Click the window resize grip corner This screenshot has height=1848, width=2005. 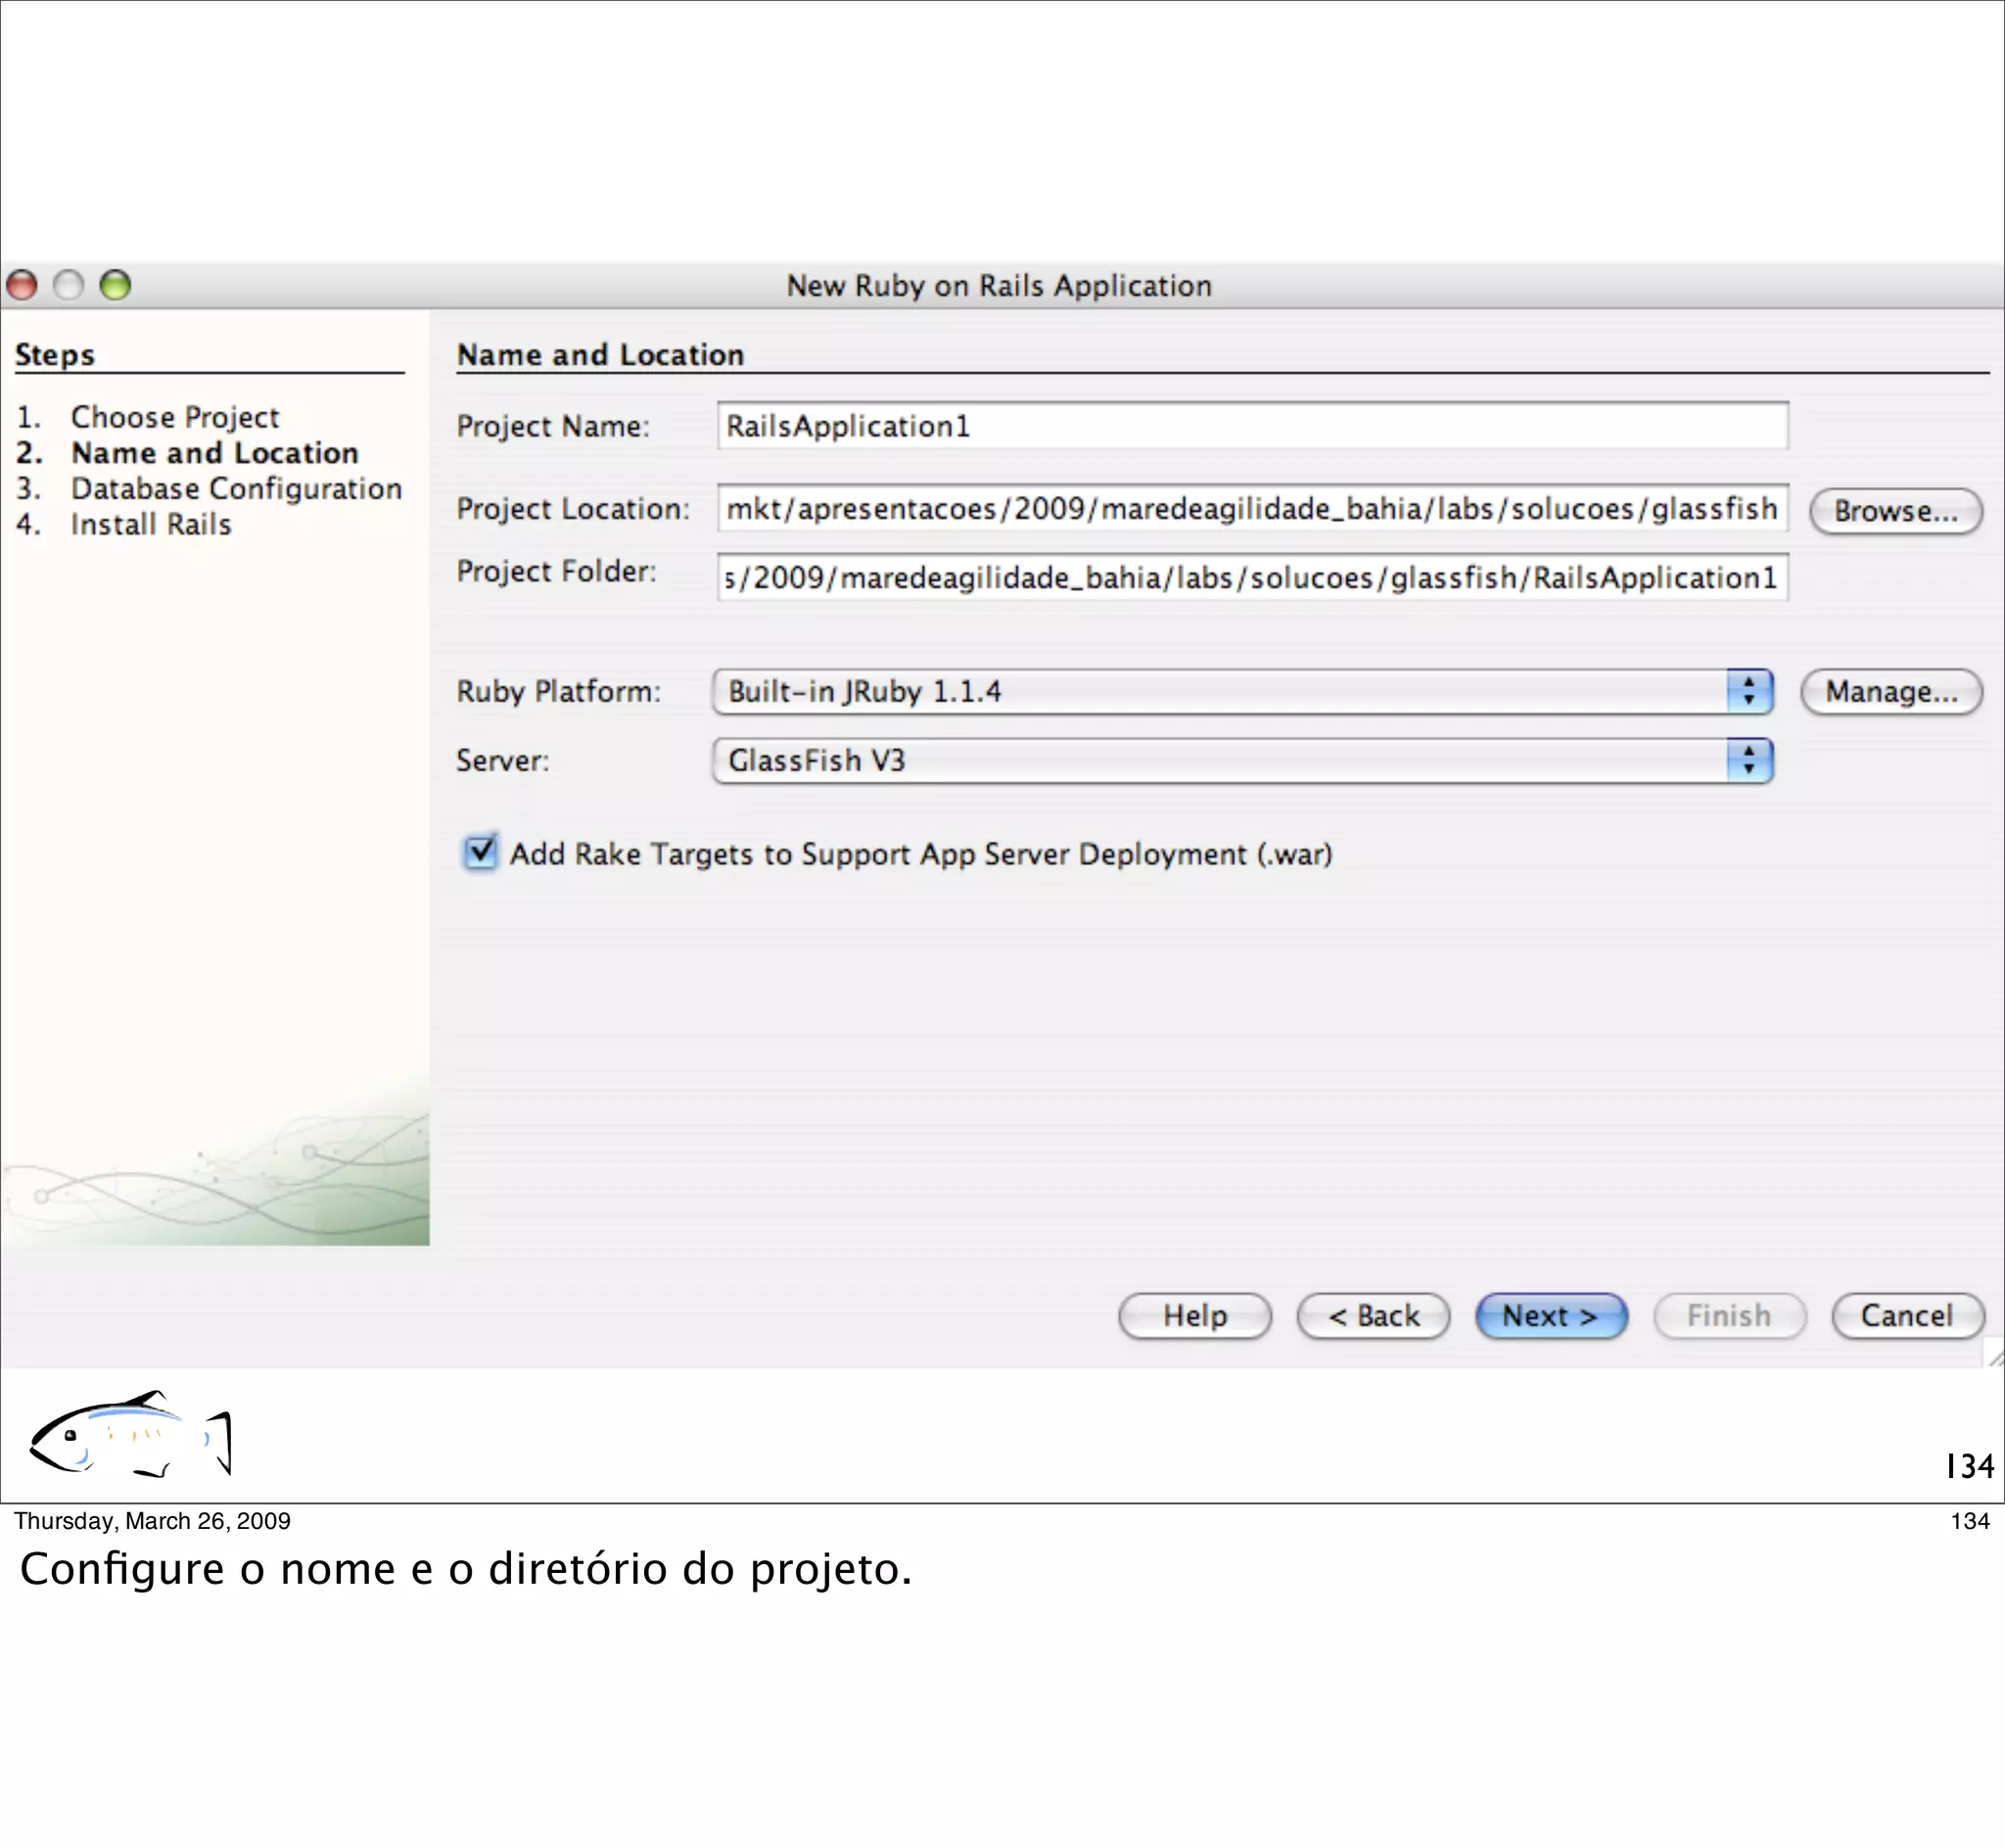1994,1357
